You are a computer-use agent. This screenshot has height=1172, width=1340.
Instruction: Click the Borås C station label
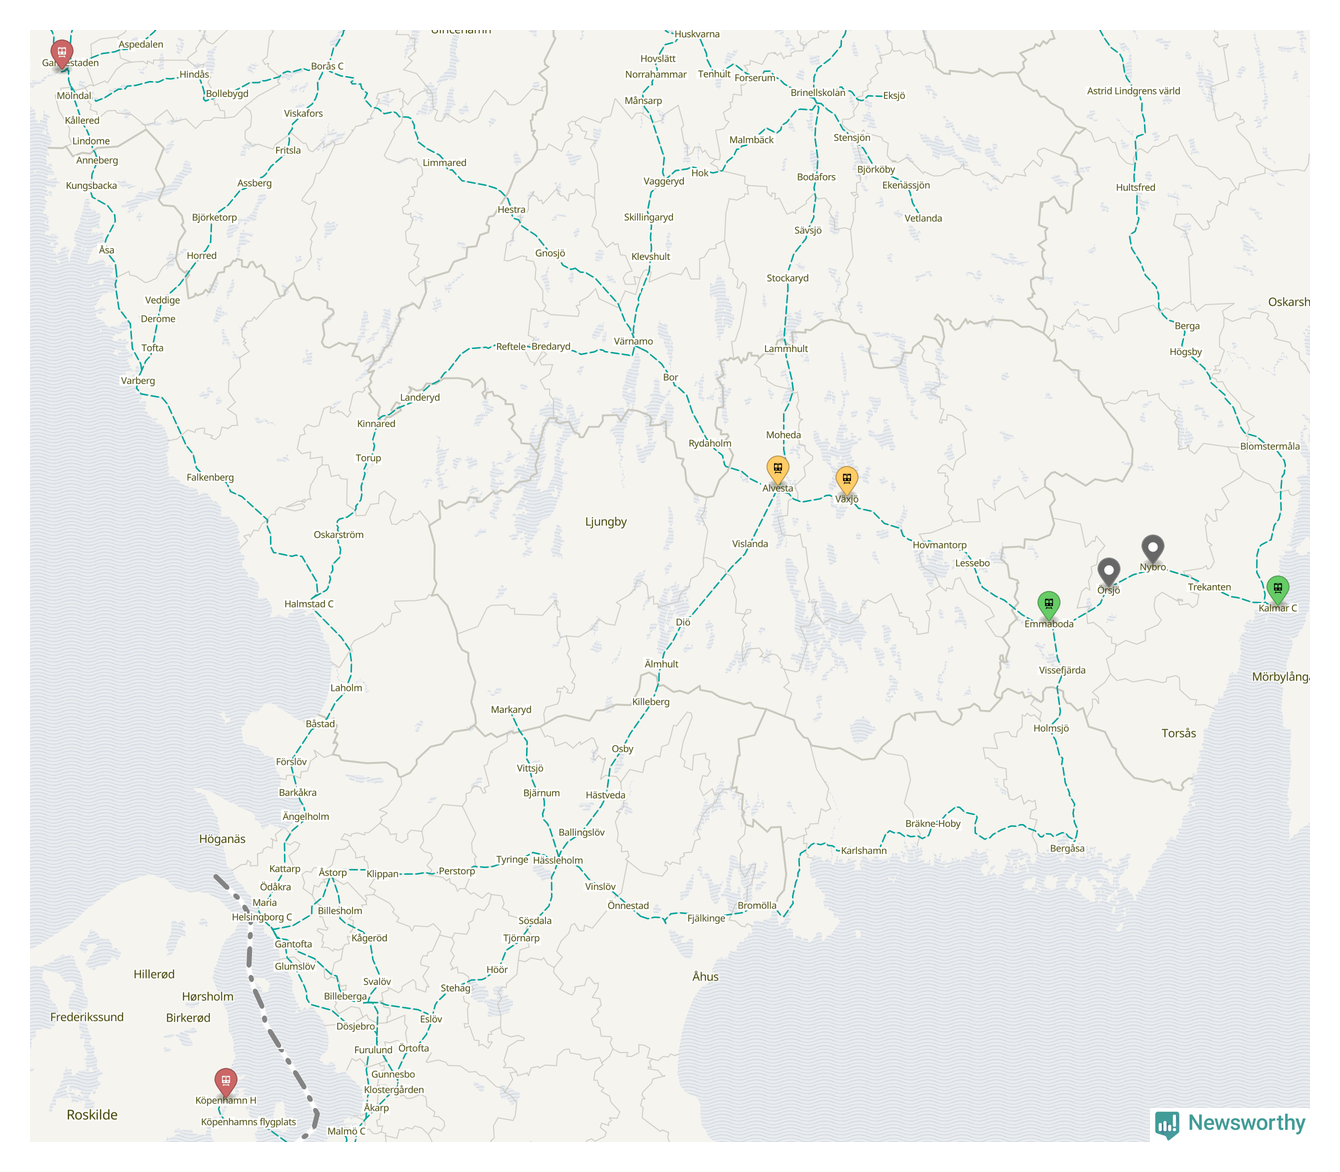click(x=327, y=67)
